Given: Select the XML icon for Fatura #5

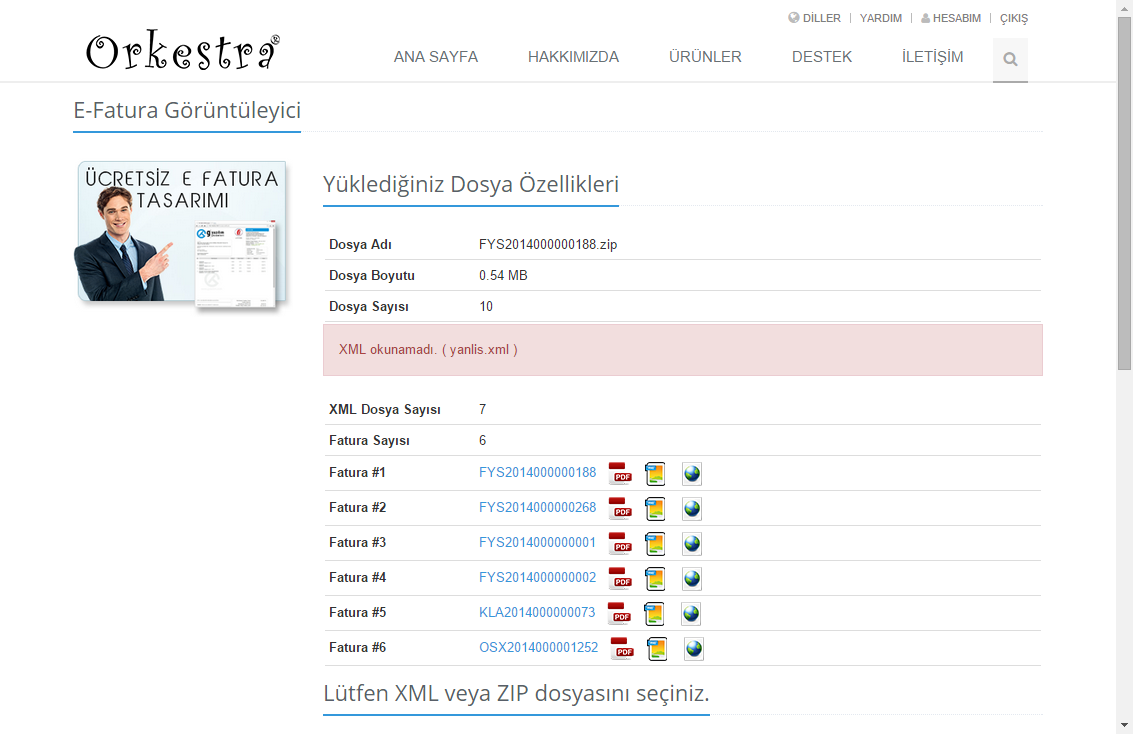Looking at the screenshot, I should click(x=655, y=613).
